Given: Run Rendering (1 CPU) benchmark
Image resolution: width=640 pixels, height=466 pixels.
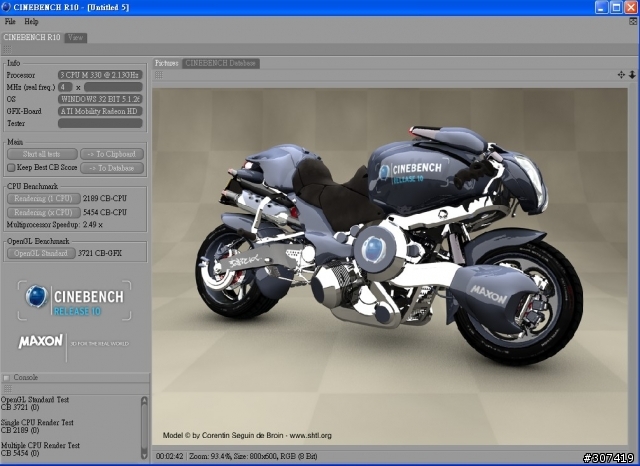Looking at the screenshot, I should (x=43, y=199).
